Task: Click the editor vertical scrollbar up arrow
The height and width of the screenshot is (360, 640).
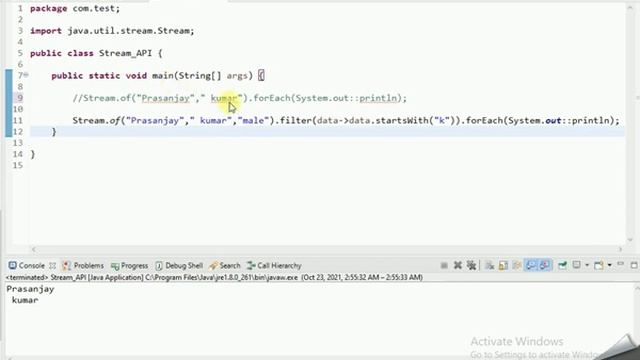Action: (631, 7)
